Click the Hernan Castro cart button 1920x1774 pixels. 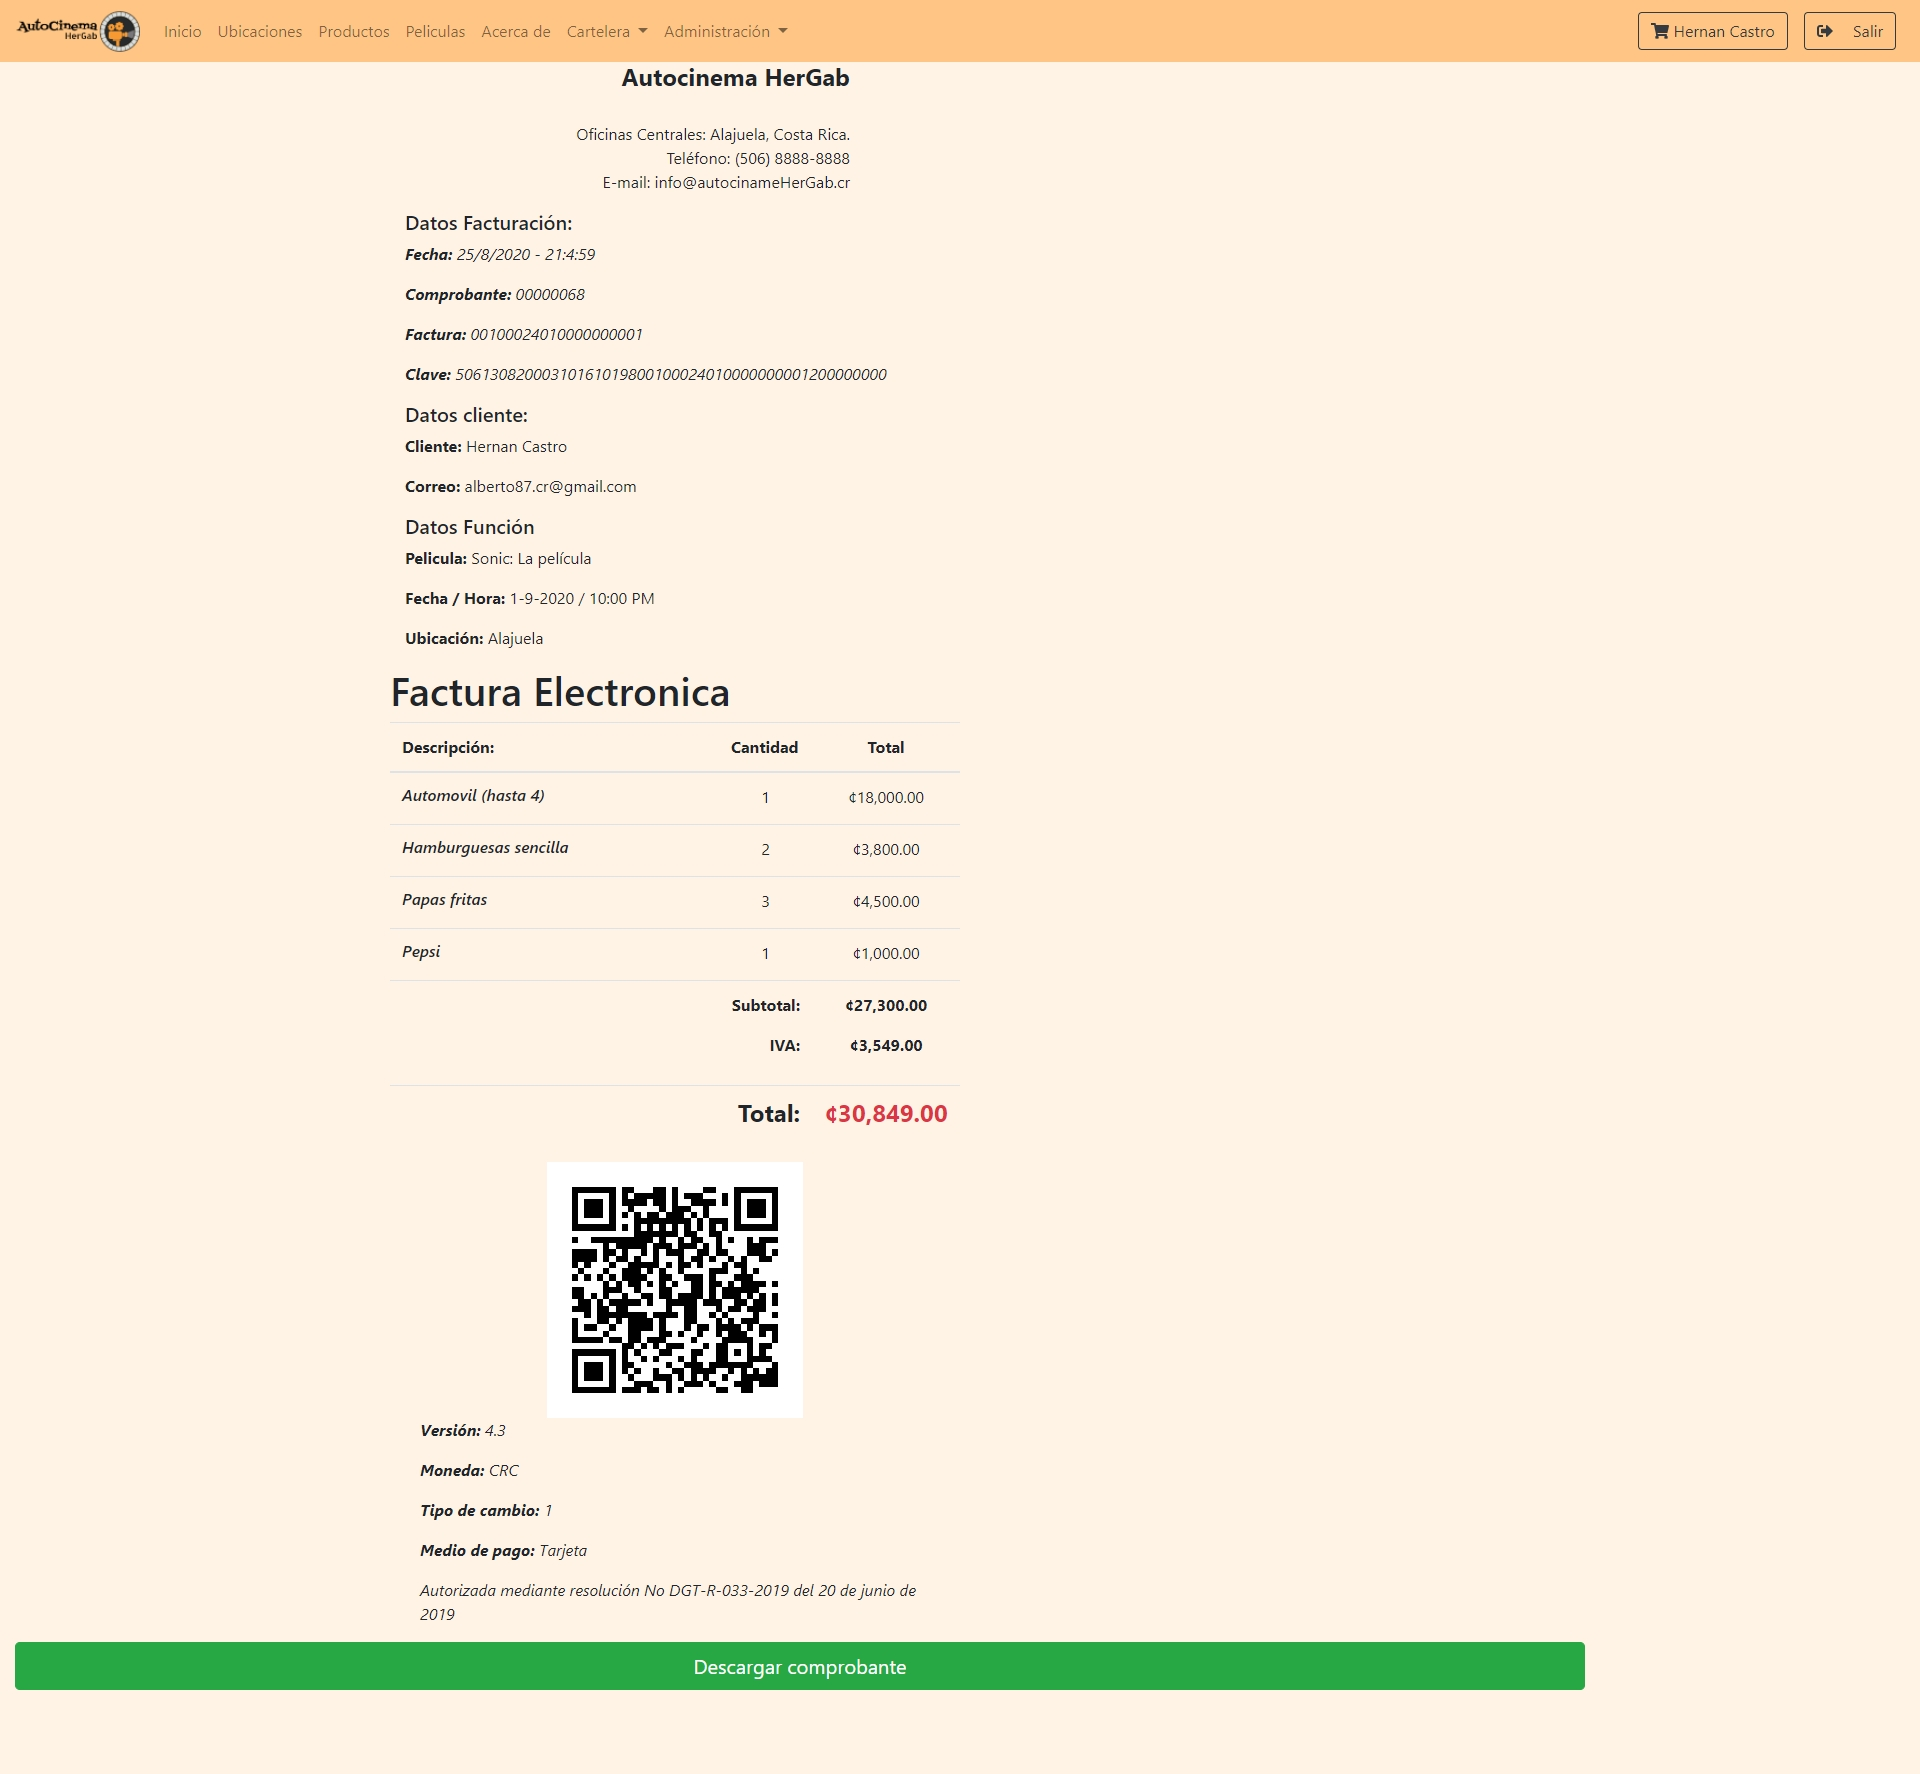pyautogui.click(x=1712, y=31)
